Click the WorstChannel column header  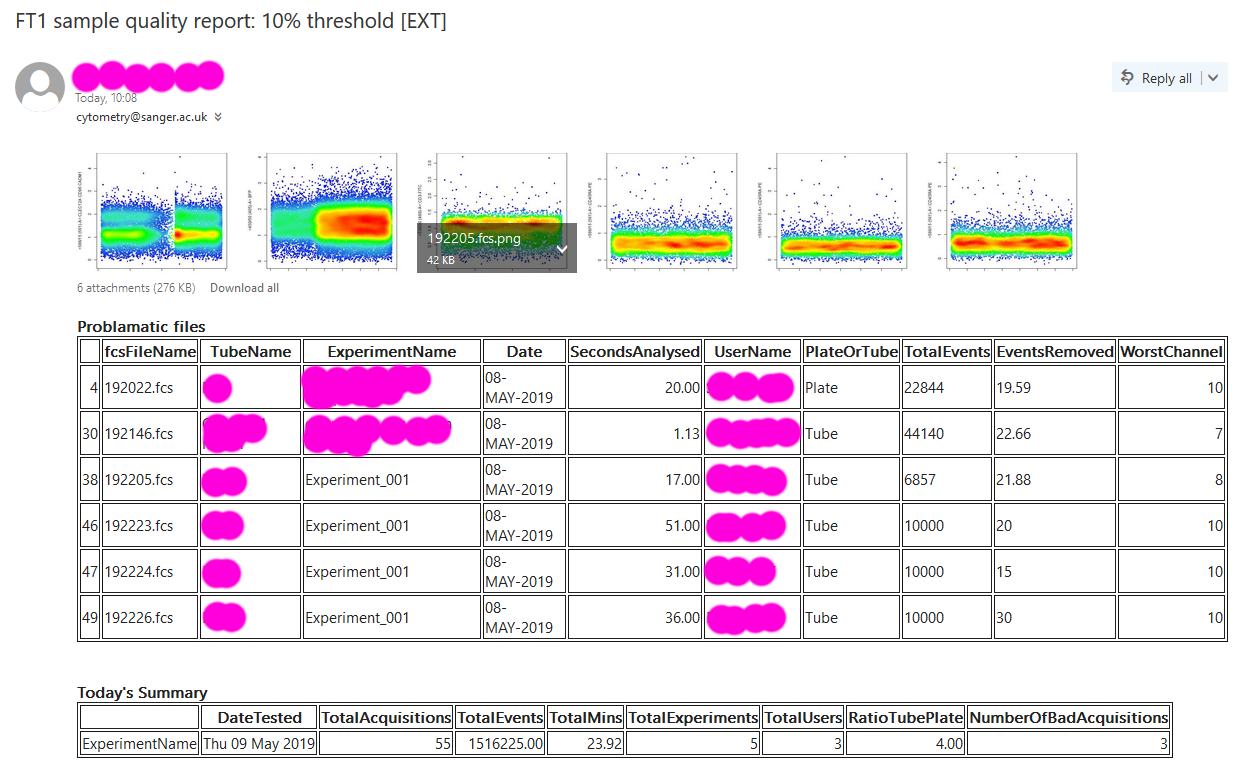(1171, 351)
